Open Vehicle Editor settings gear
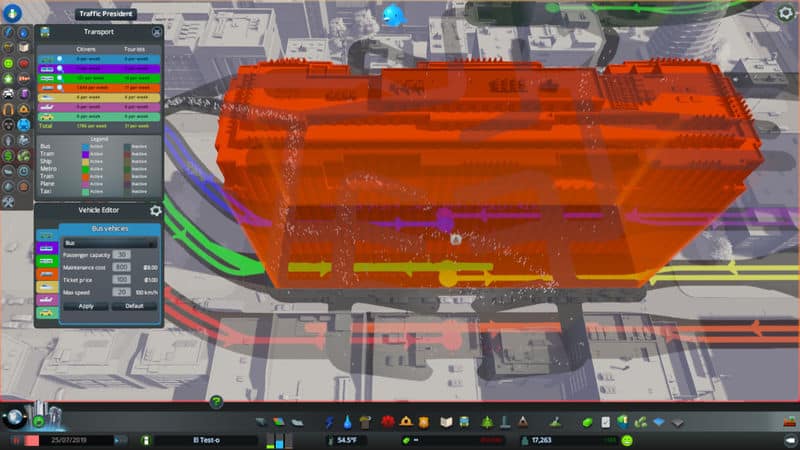 (156, 211)
